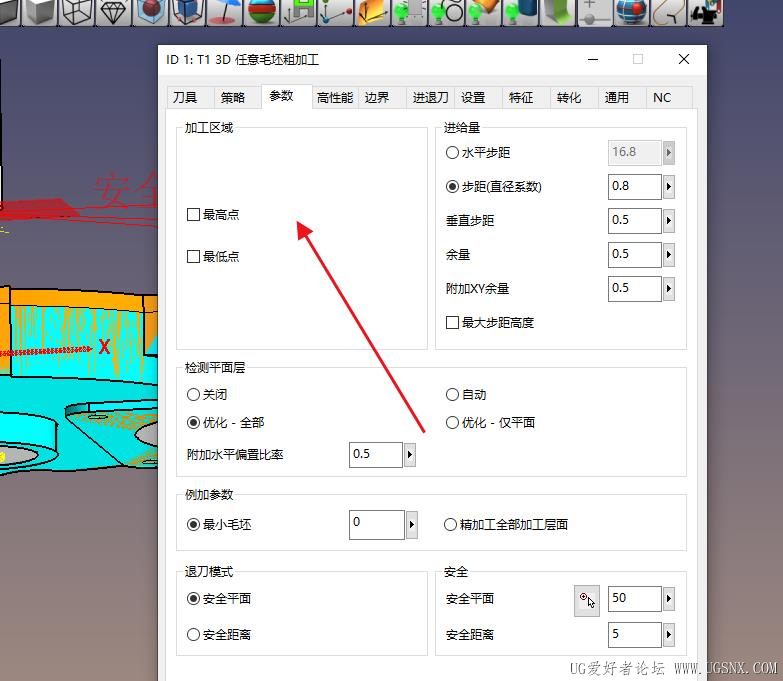This screenshot has width=783, height=681.
Task: Click the curved path line icon
Action: [x=668, y=11]
